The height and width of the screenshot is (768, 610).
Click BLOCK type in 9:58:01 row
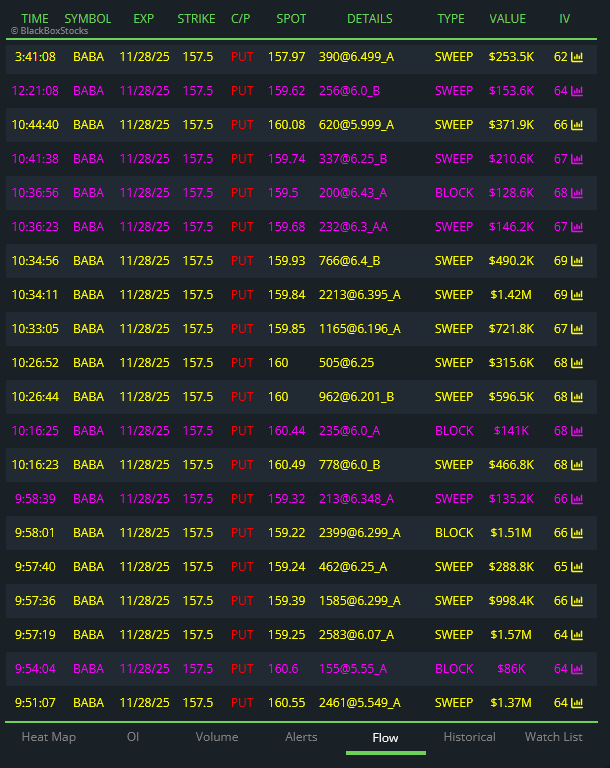tap(454, 533)
